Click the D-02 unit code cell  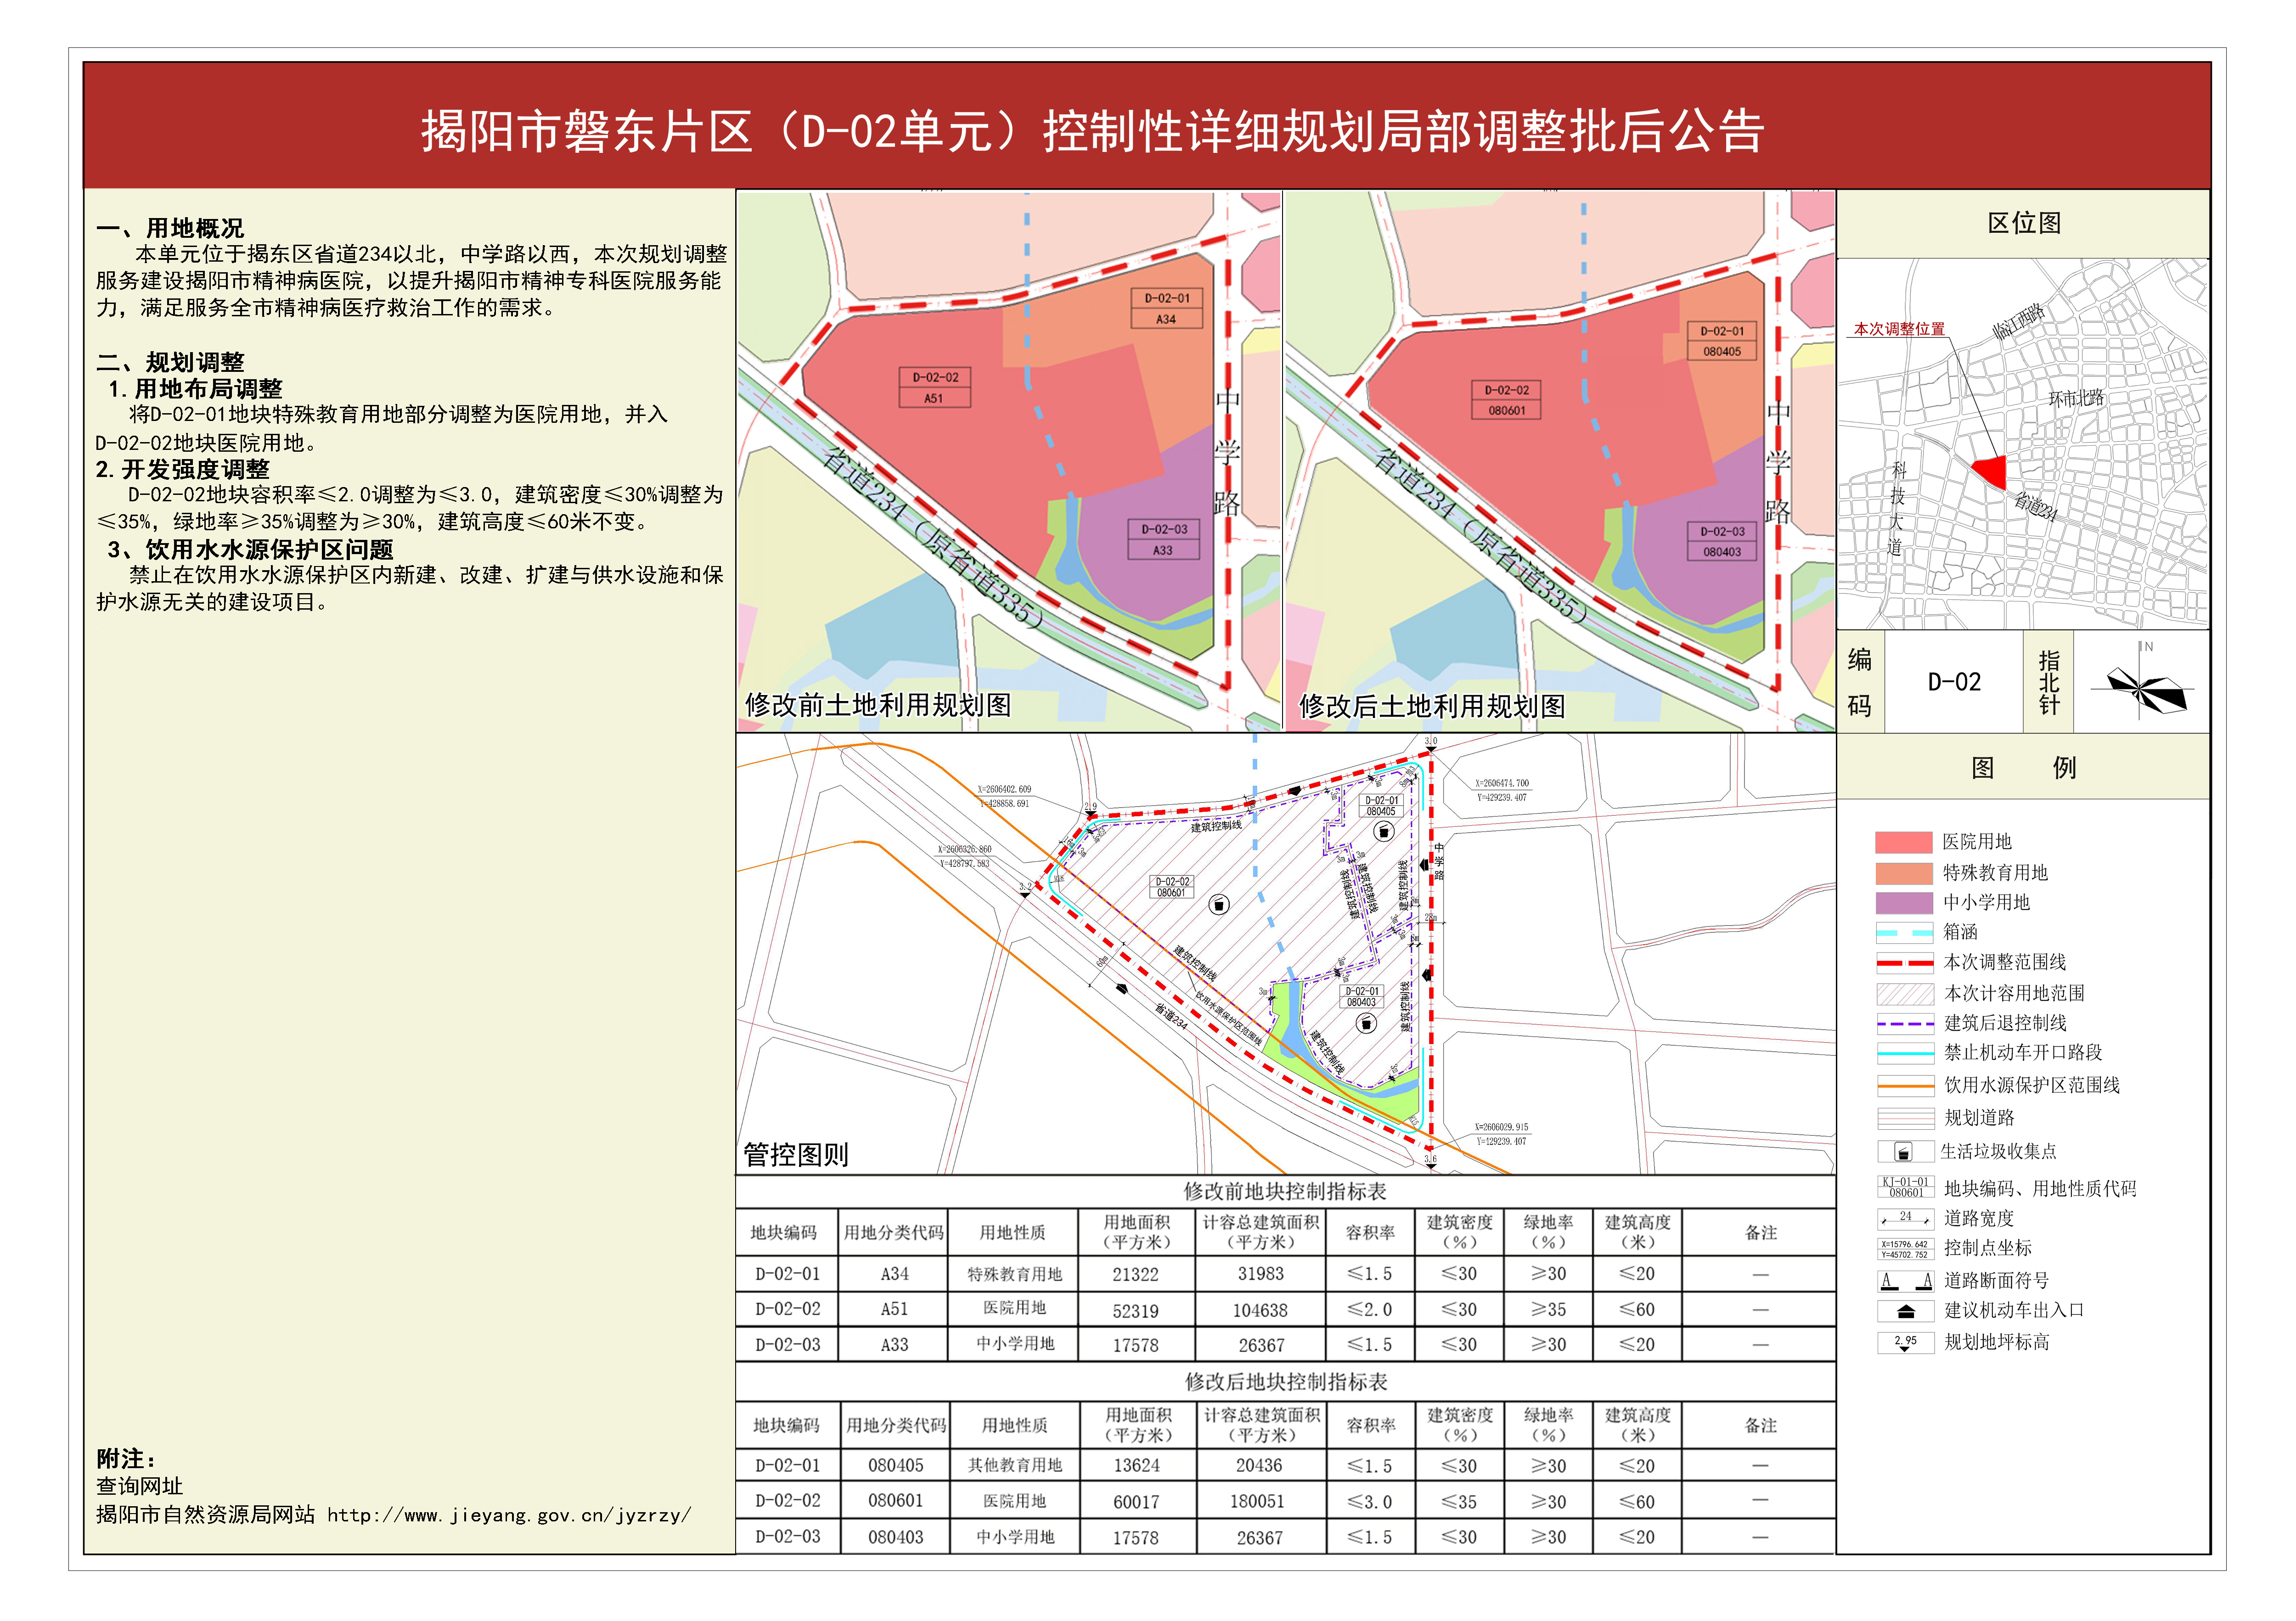pos(1953,682)
